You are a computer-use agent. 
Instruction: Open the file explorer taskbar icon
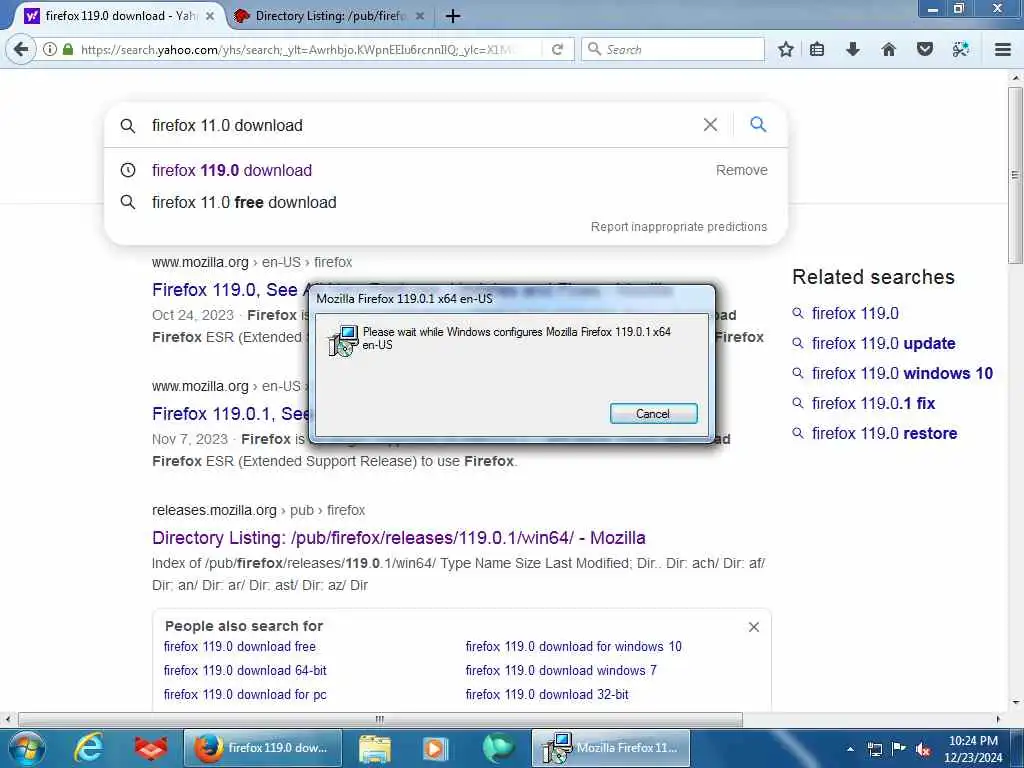[x=375, y=748]
